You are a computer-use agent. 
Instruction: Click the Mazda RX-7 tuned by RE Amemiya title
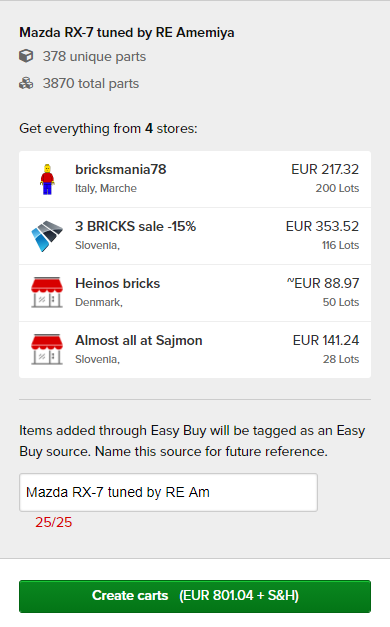point(127,32)
